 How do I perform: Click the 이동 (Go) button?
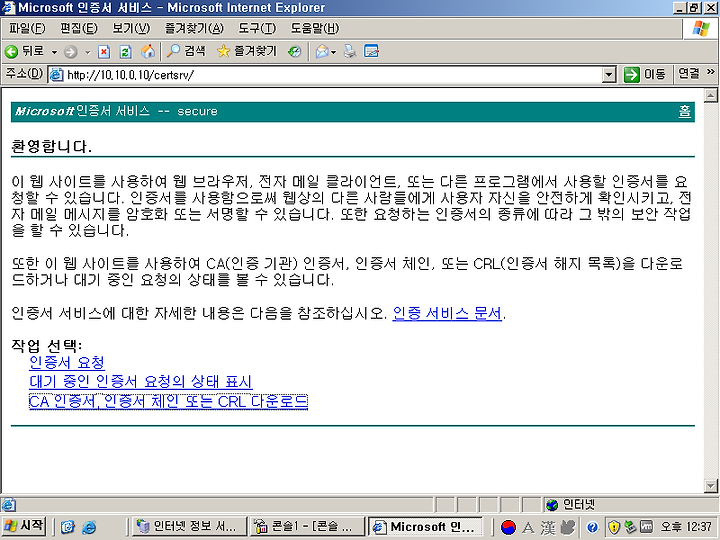pos(645,74)
